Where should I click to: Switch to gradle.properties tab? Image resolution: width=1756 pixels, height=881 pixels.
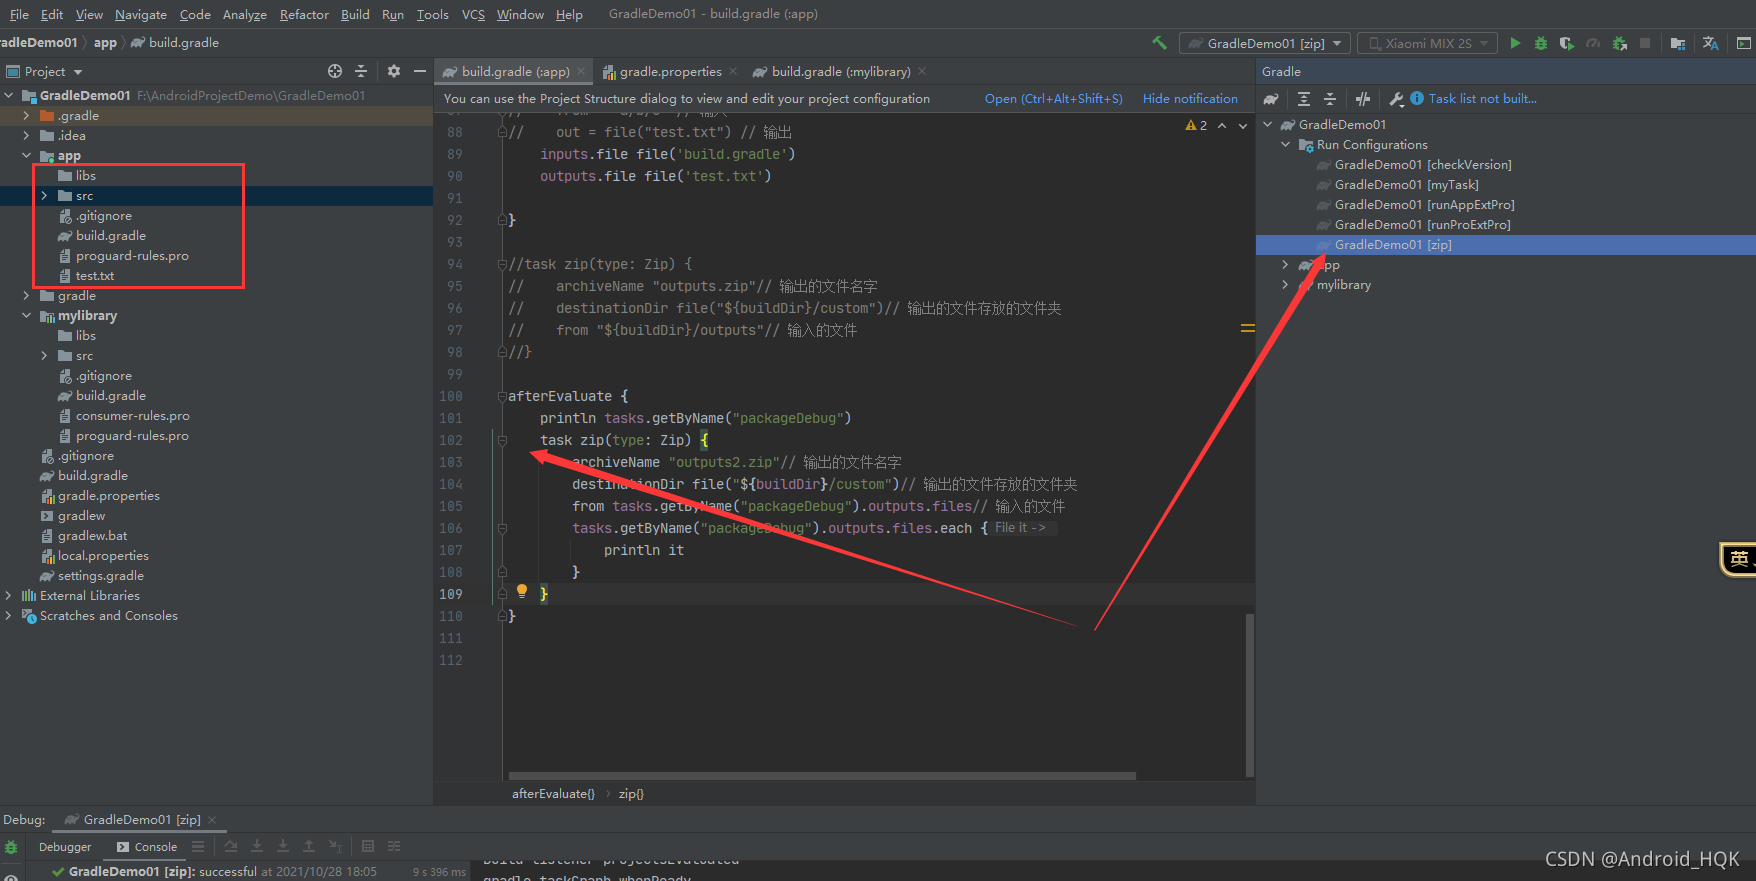pos(670,71)
